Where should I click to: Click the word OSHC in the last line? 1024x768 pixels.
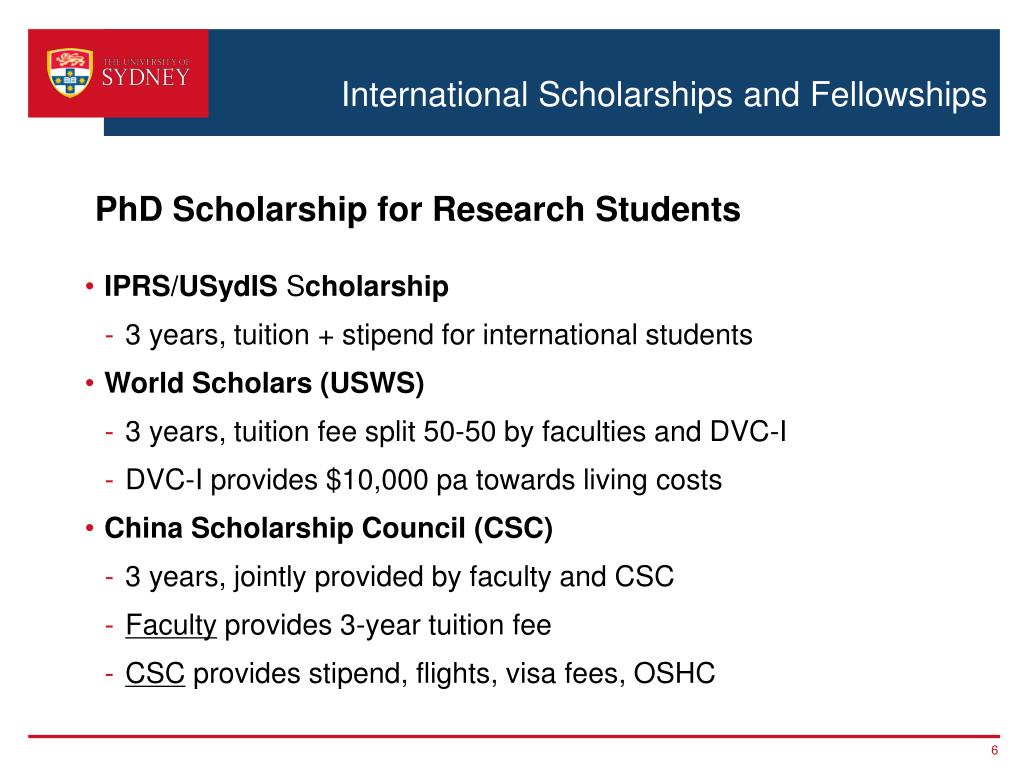(675, 673)
